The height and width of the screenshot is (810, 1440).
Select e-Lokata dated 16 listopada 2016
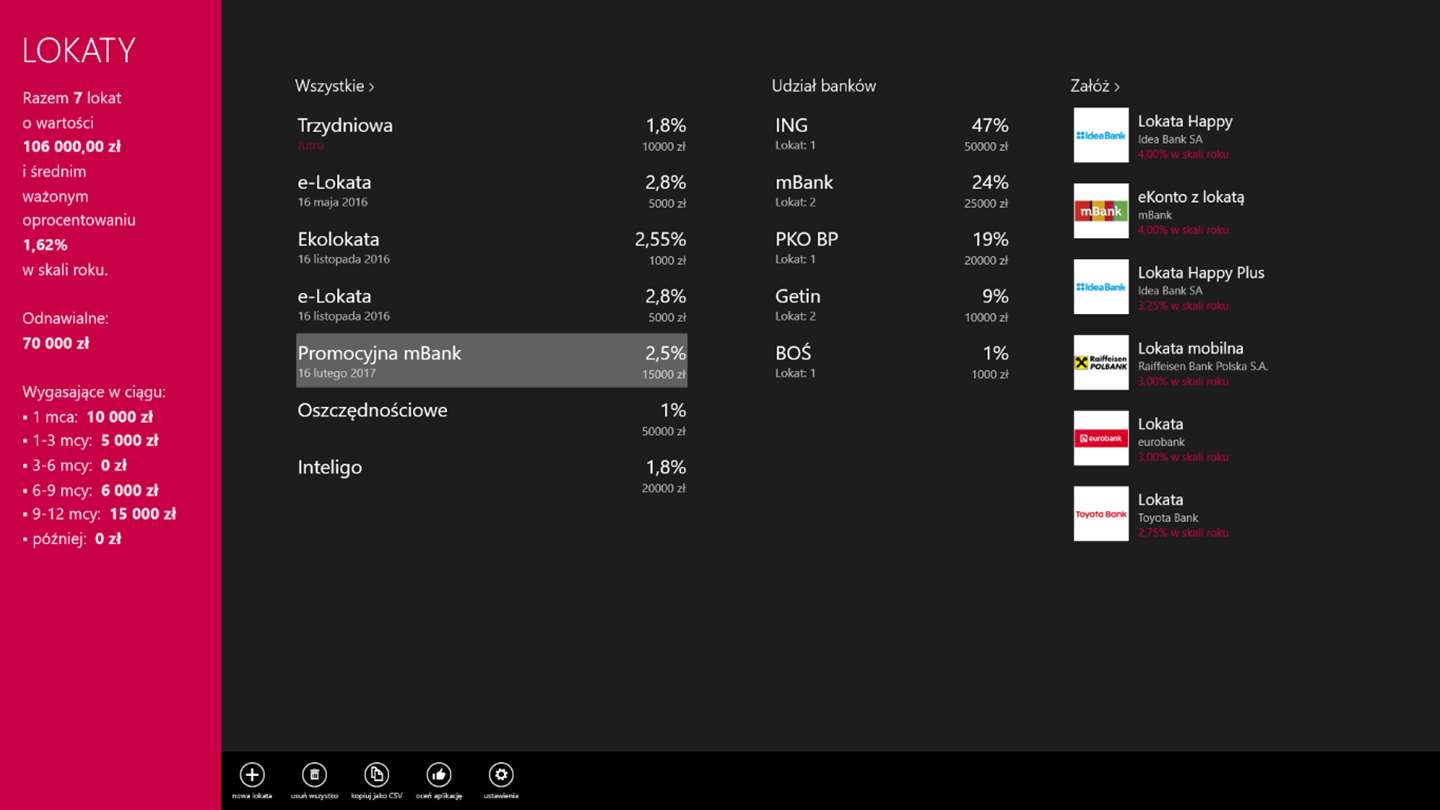click(x=491, y=304)
